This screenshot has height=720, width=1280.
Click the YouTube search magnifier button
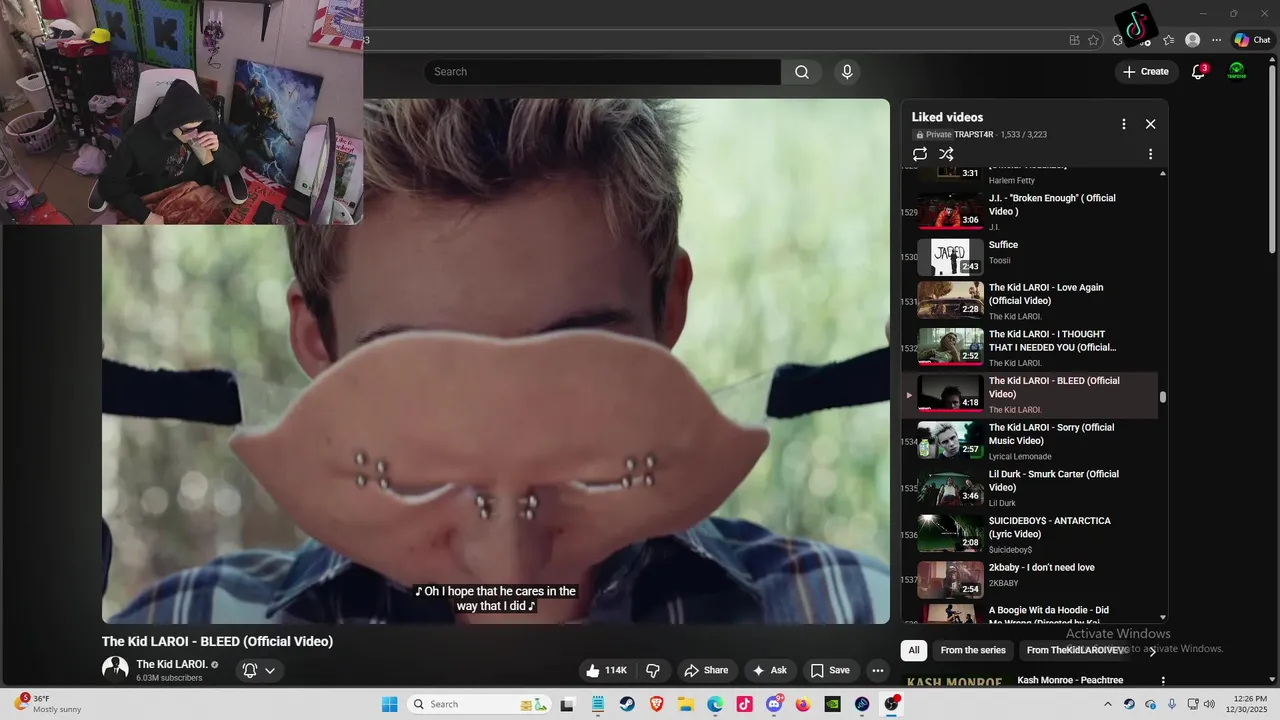tap(802, 72)
